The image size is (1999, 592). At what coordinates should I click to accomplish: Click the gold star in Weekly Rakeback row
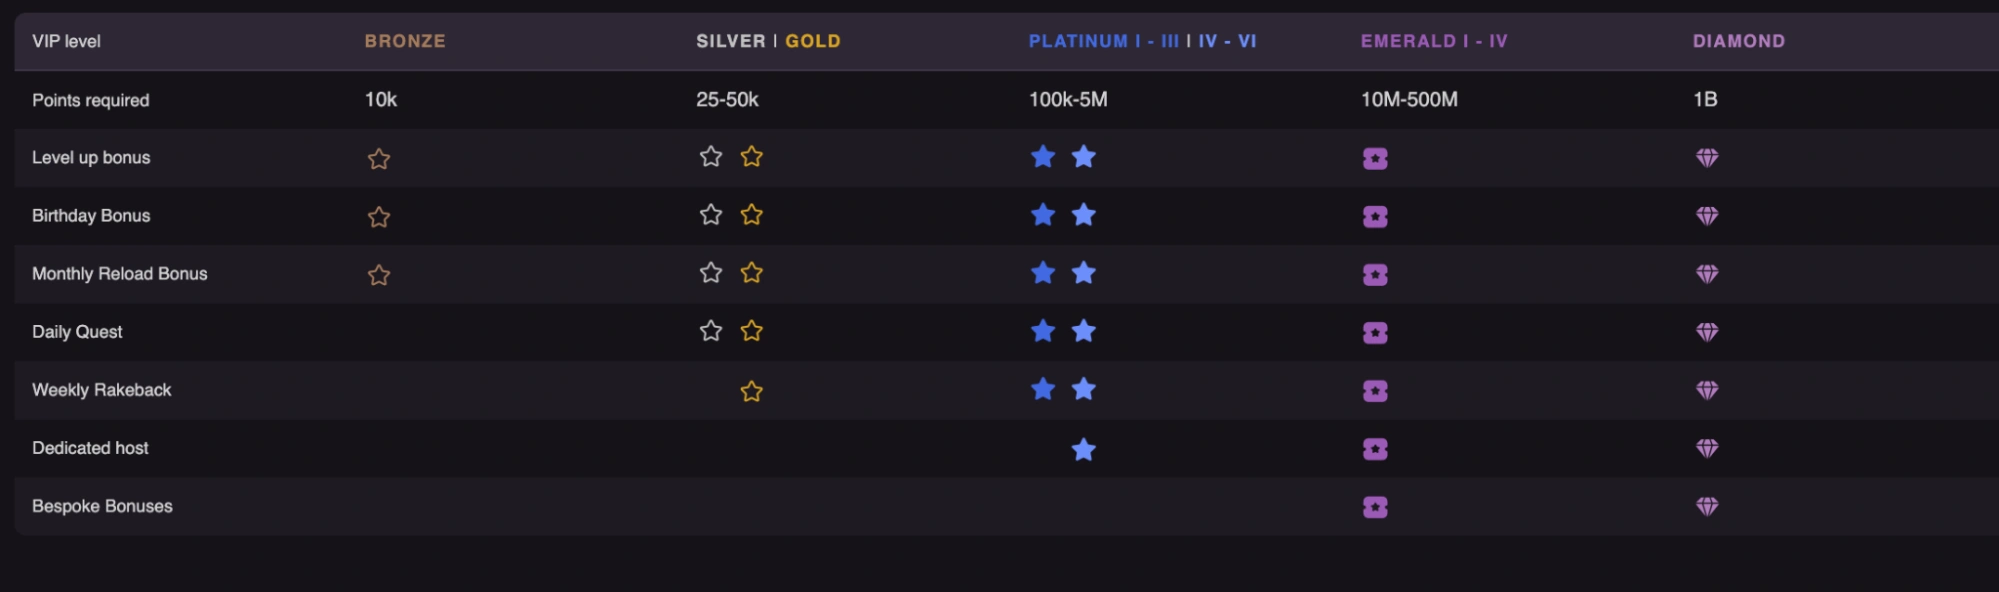751,391
